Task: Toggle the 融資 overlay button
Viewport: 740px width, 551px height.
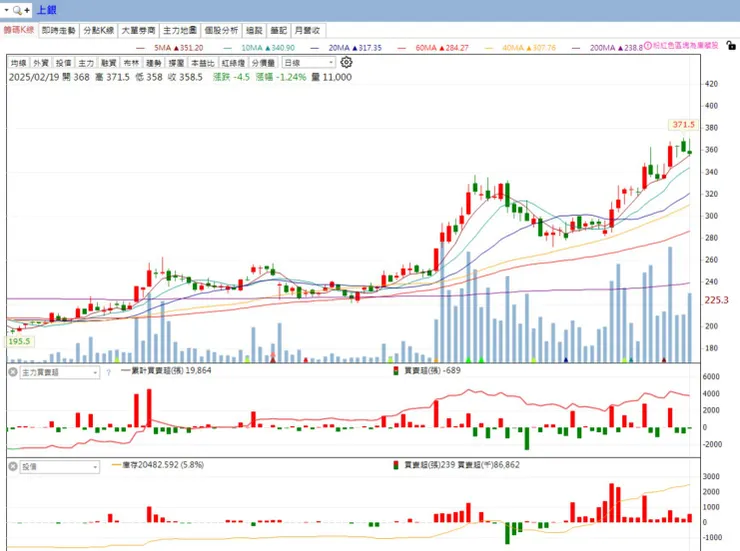Action: [x=109, y=63]
